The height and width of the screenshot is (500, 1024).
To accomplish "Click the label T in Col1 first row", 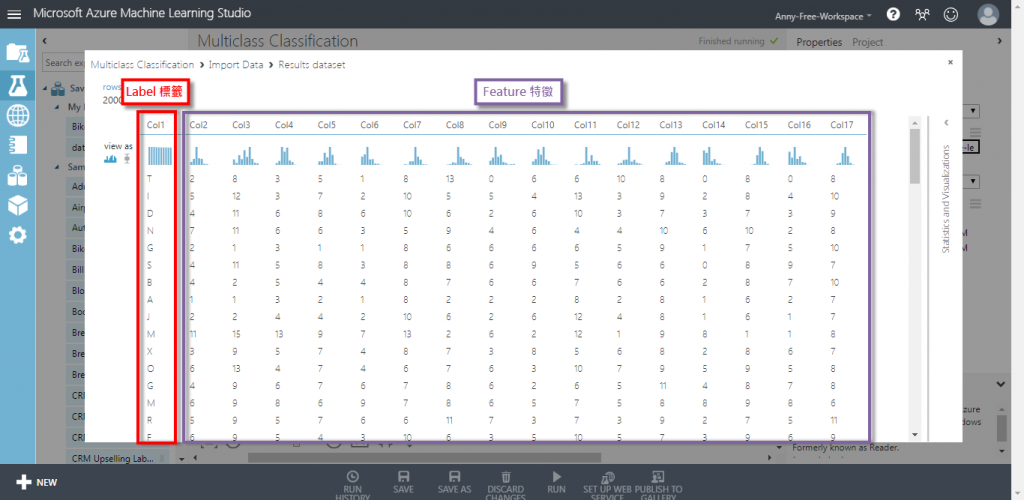I will click(x=150, y=178).
